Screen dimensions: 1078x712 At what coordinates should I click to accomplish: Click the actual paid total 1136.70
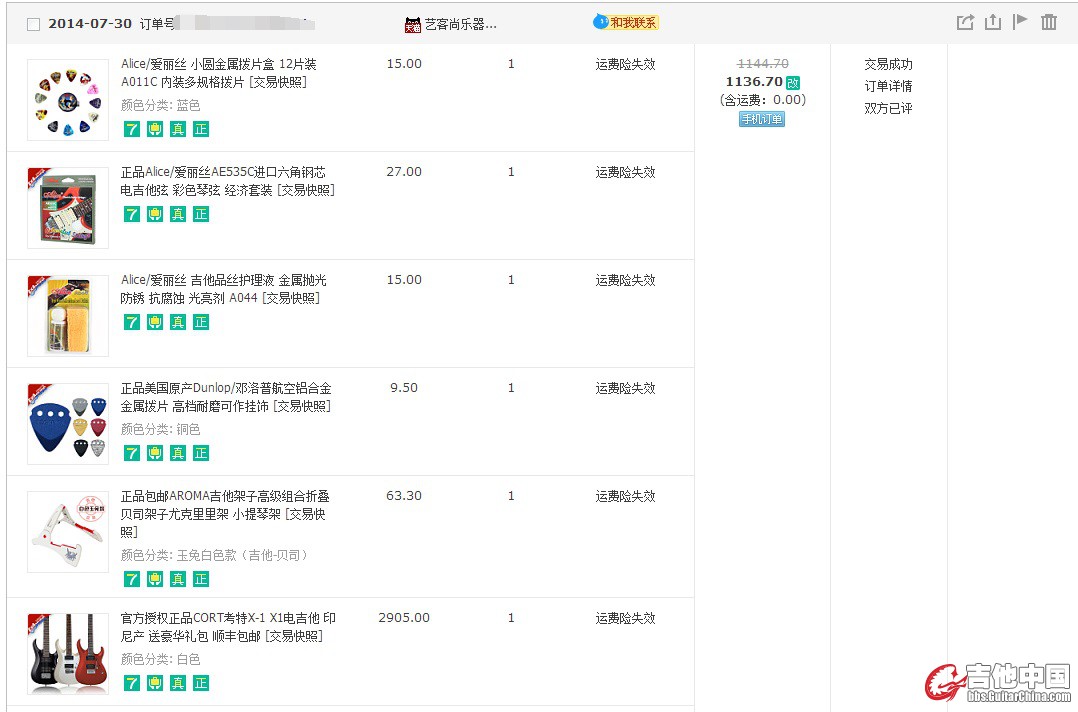point(754,82)
